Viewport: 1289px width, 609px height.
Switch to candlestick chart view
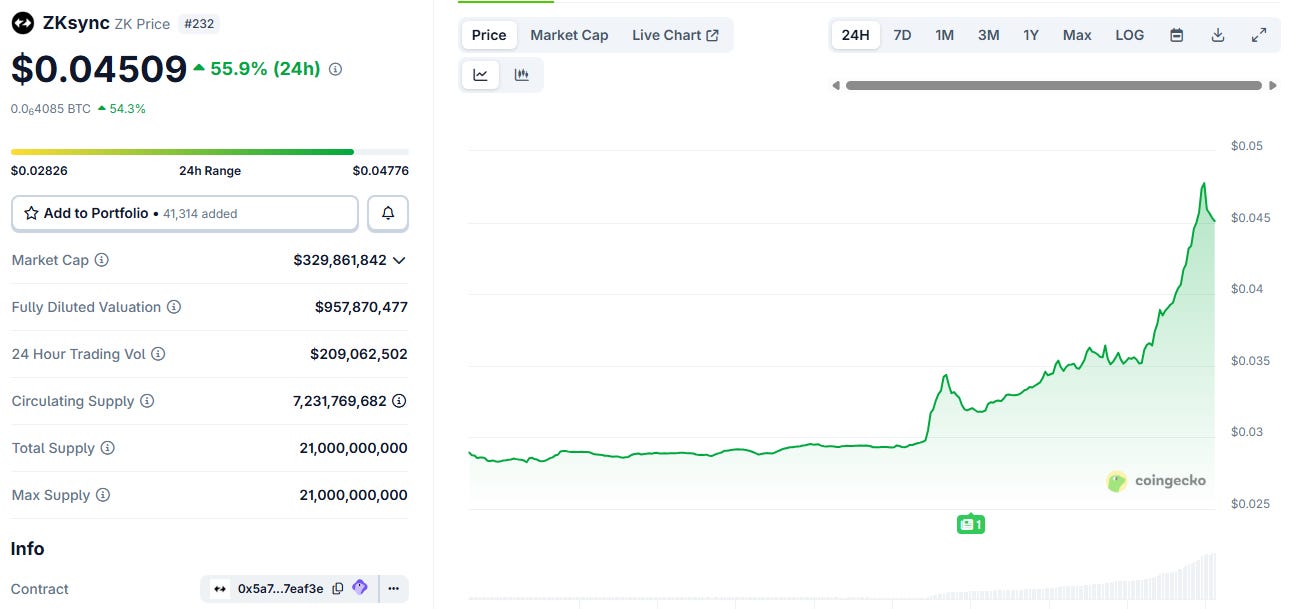tap(522, 75)
